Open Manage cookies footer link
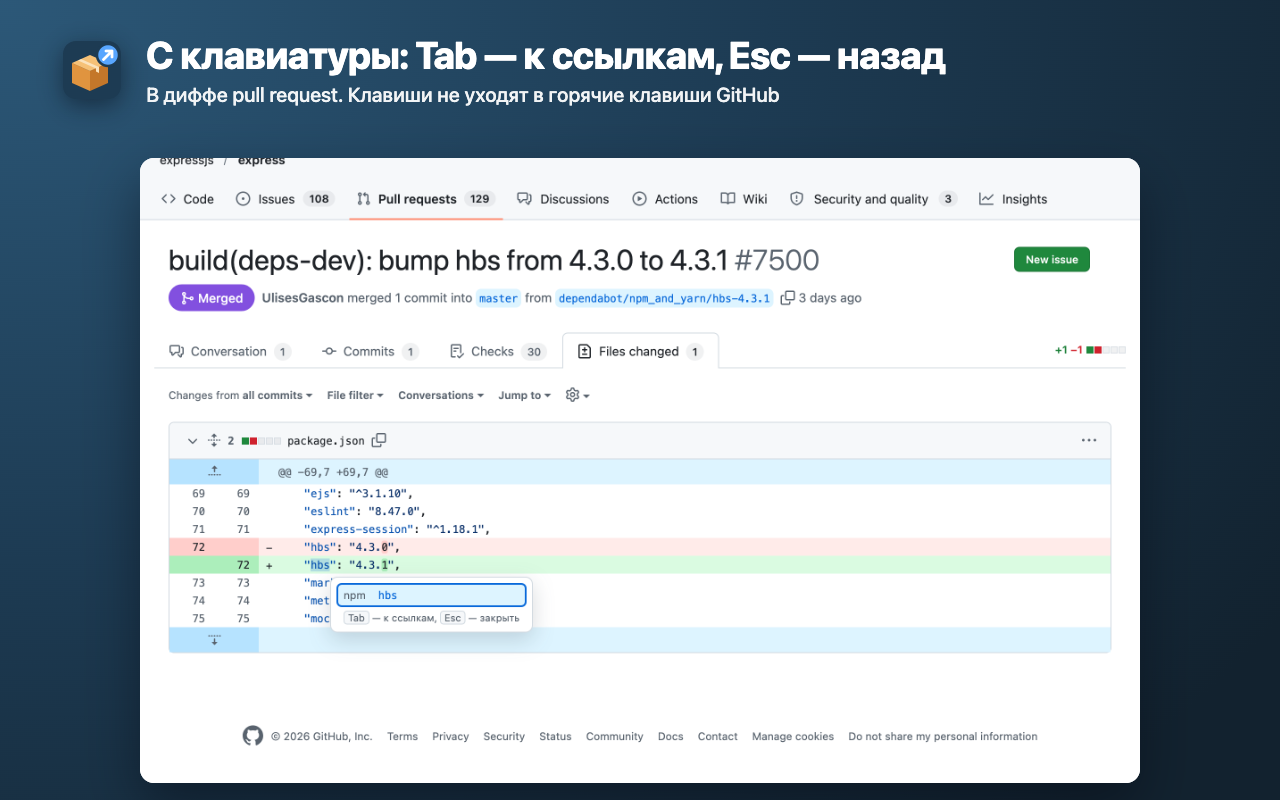The image size is (1280, 800). [x=793, y=736]
